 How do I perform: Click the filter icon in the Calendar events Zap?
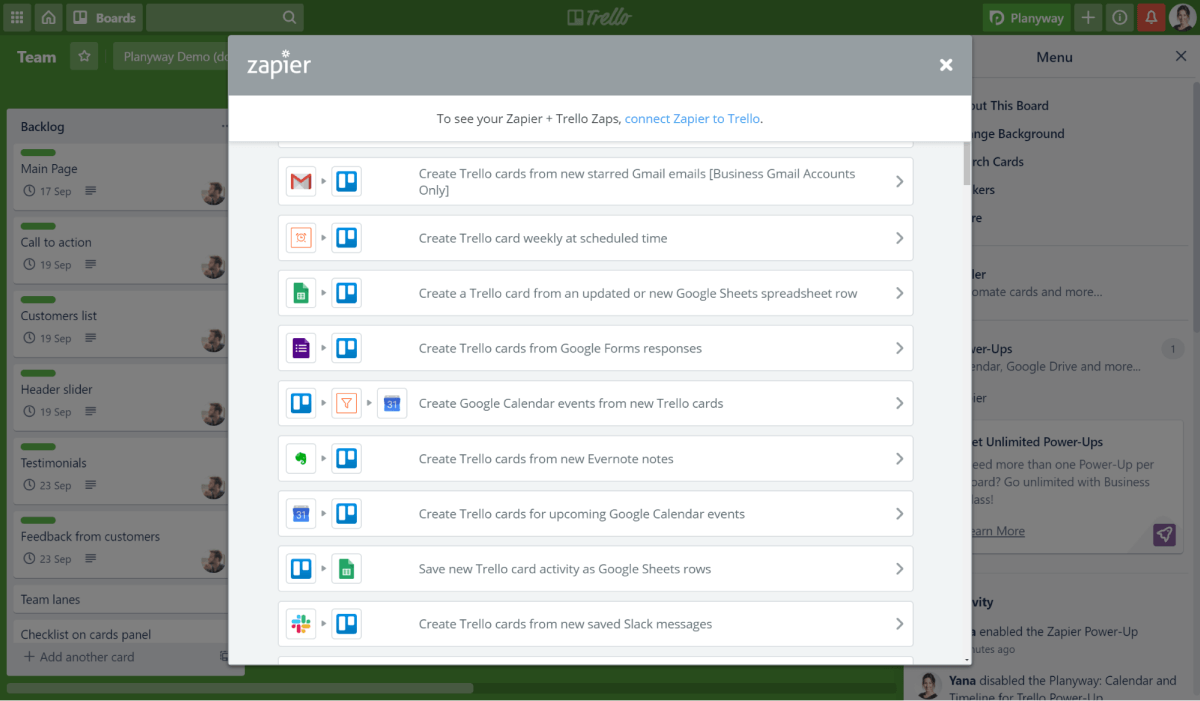pos(346,402)
